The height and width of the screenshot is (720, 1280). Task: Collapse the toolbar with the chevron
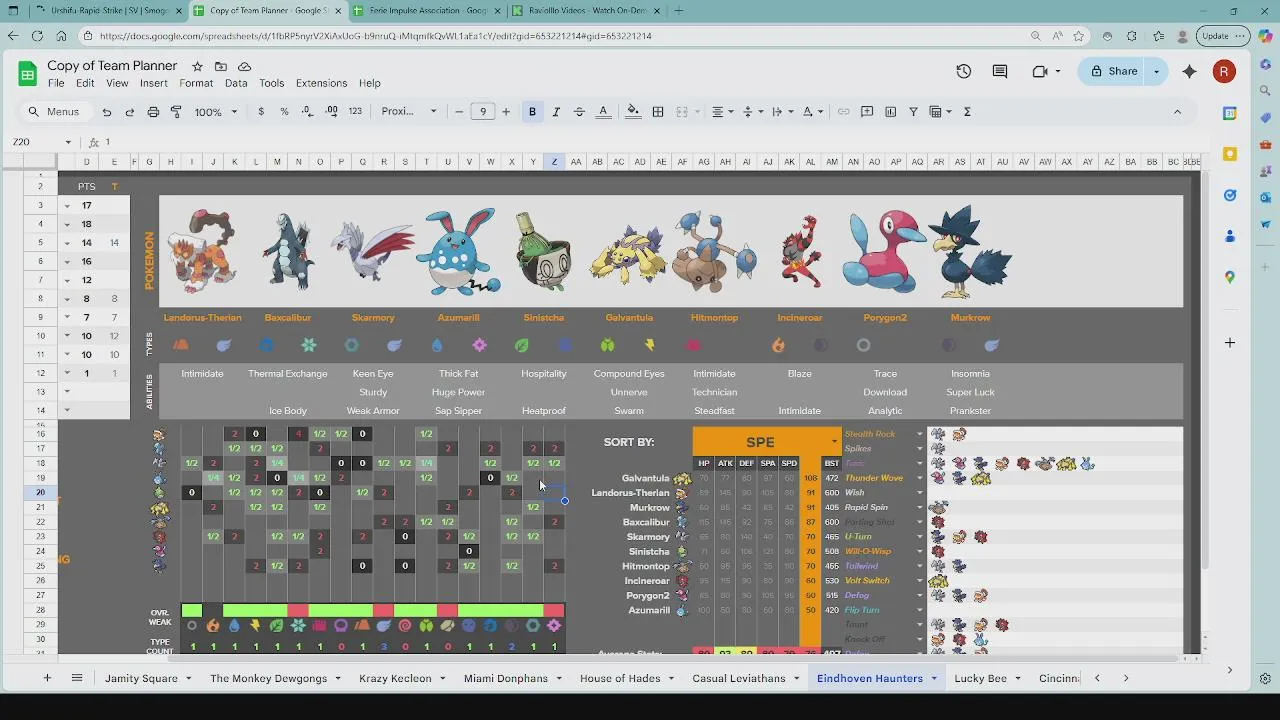(1177, 112)
